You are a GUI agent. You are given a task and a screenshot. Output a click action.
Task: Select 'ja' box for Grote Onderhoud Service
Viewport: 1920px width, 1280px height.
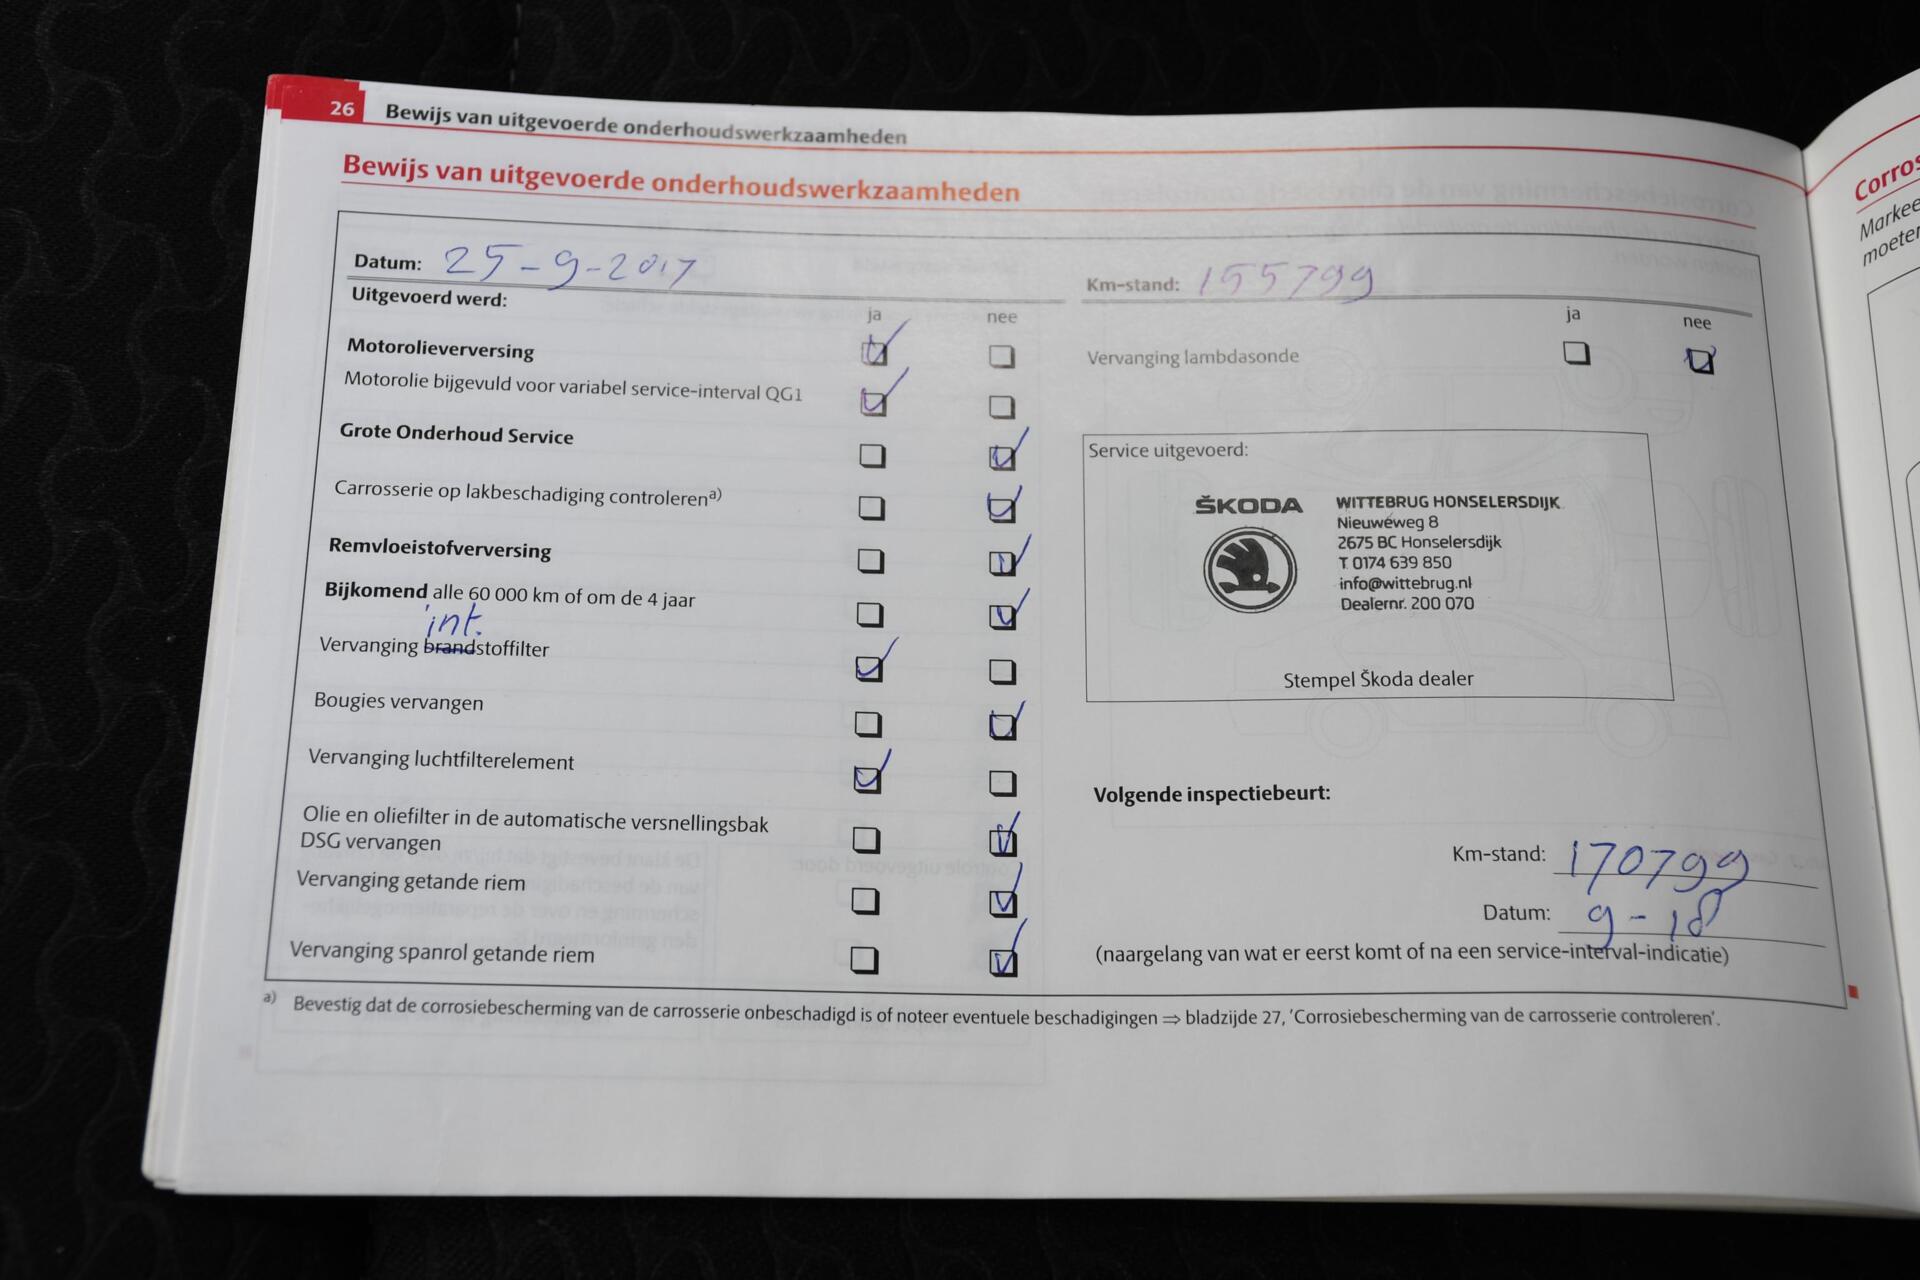(872, 456)
